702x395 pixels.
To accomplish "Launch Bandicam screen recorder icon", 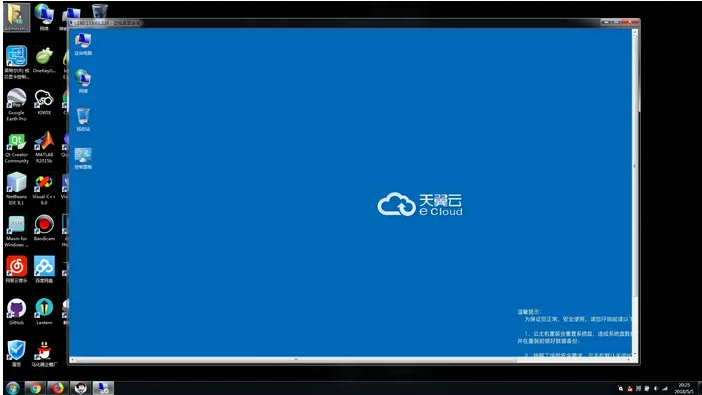I will [x=44, y=228].
